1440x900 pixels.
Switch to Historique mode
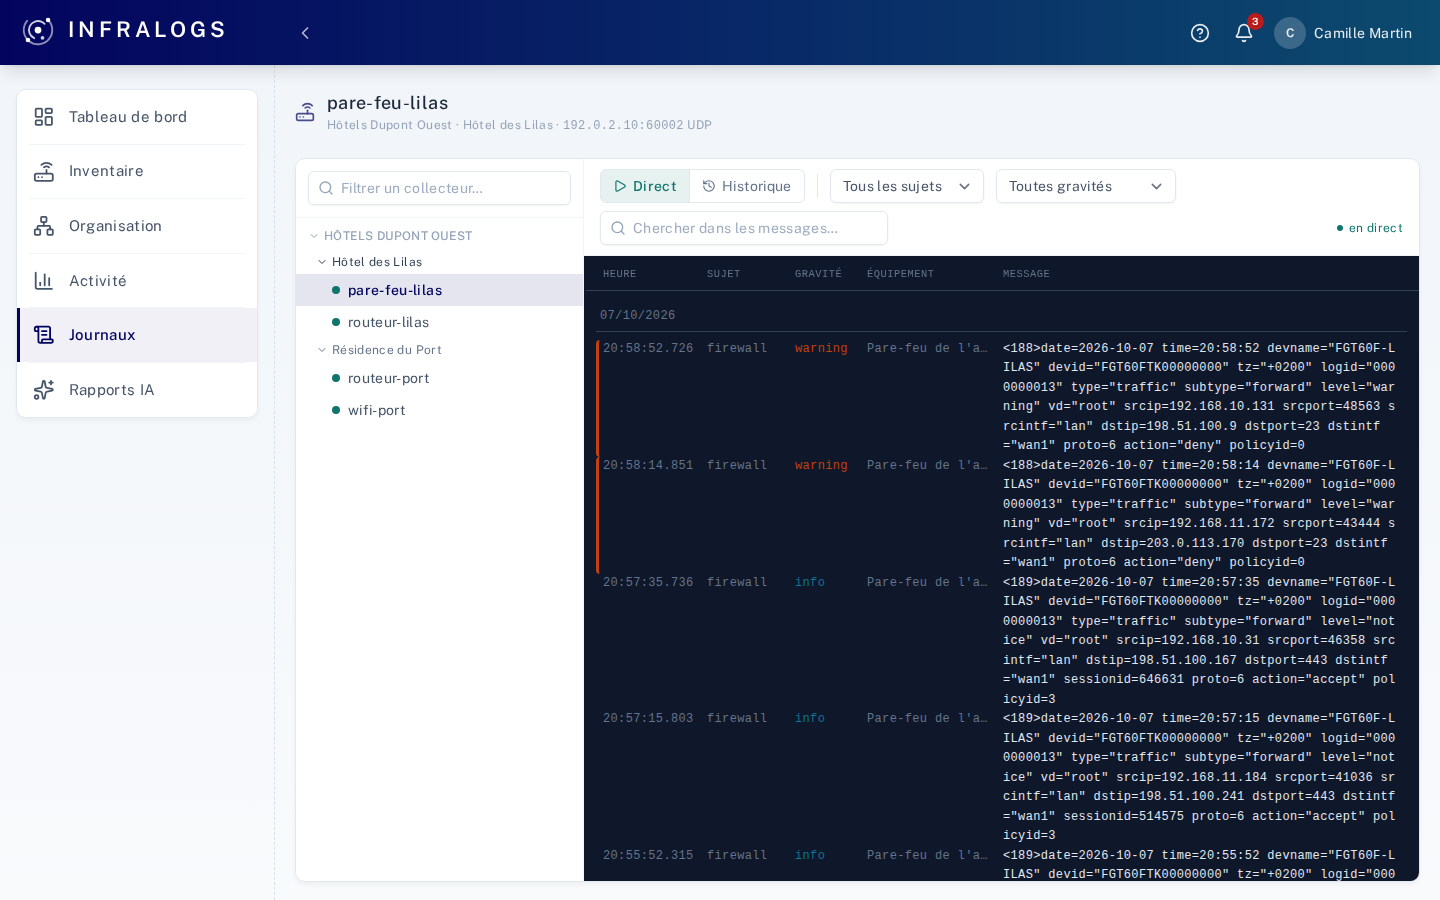pyautogui.click(x=747, y=186)
